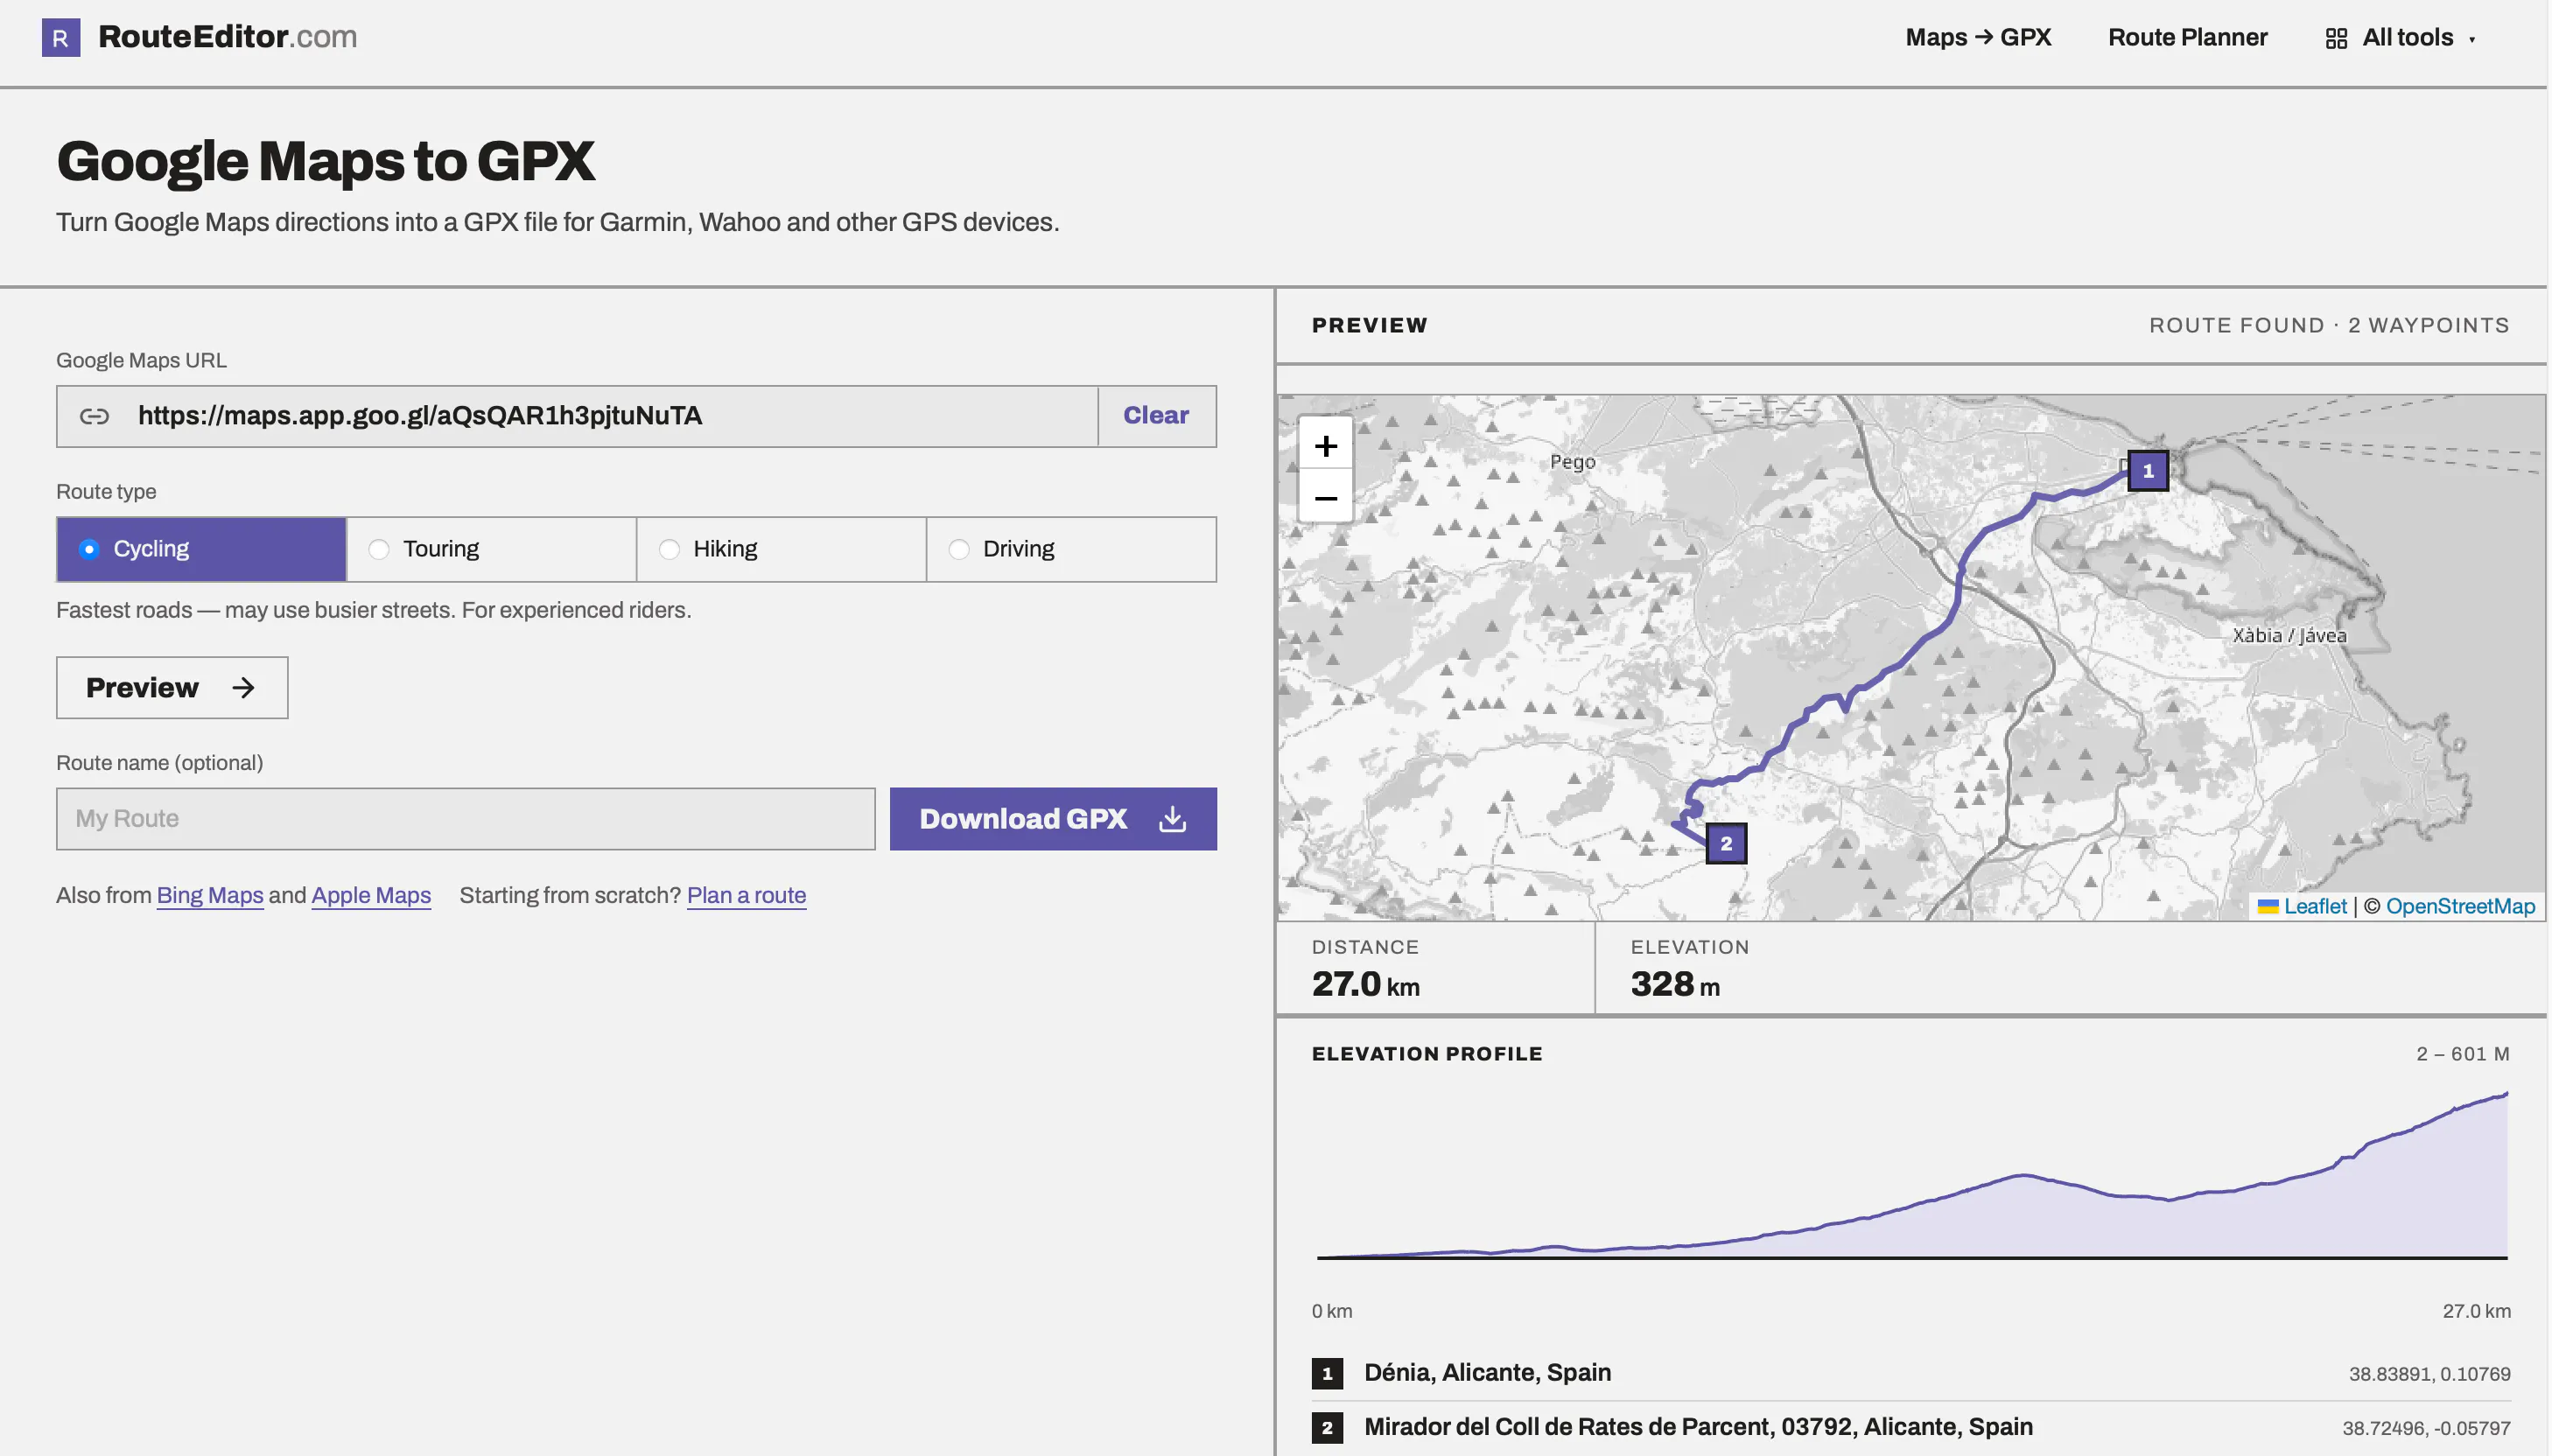Click the black number 1 badge beside Dénia

(1327, 1374)
